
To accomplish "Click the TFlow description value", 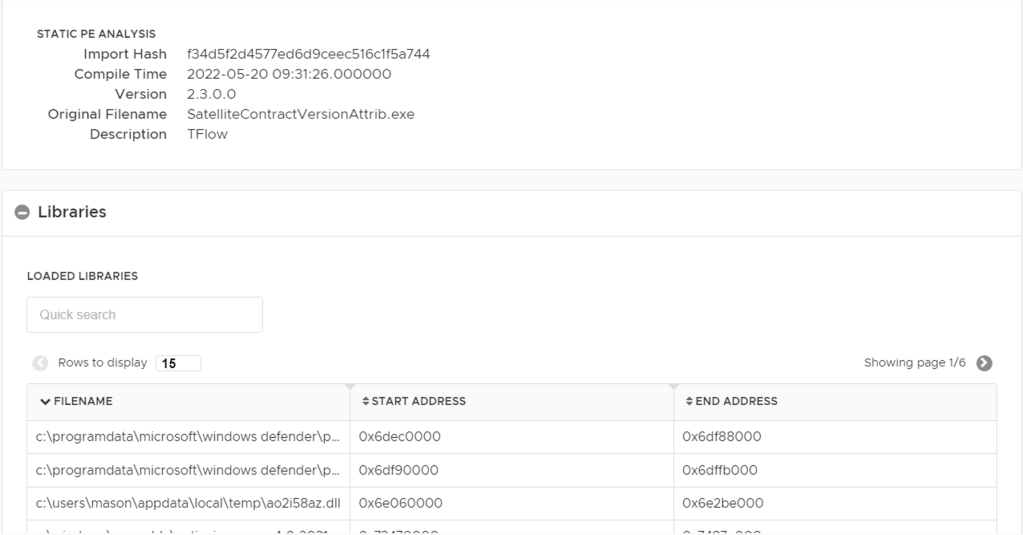I will coord(207,134).
